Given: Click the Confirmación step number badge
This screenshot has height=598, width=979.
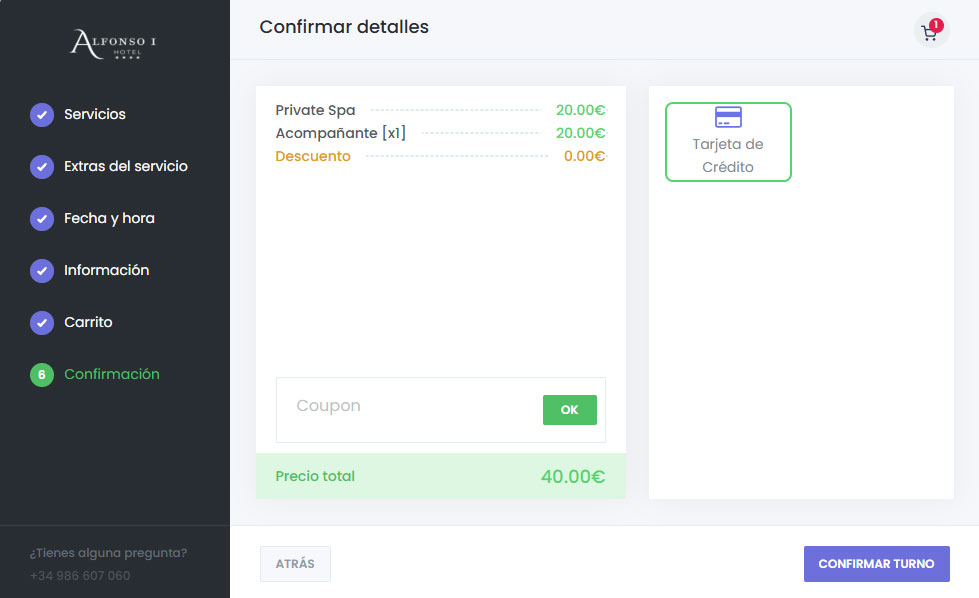Looking at the screenshot, I should click(42, 375).
